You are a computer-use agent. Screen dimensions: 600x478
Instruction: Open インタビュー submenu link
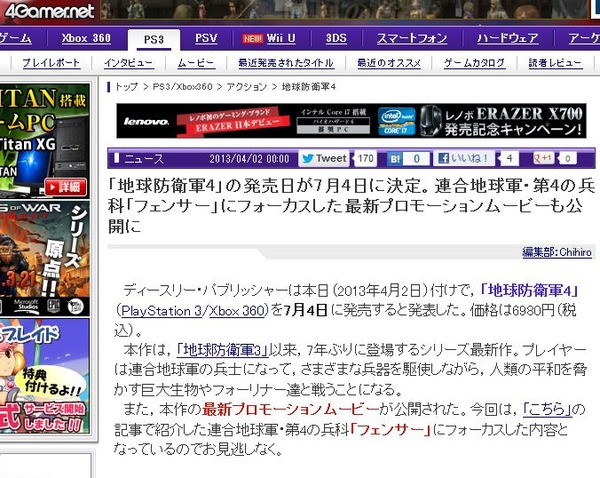[129, 63]
